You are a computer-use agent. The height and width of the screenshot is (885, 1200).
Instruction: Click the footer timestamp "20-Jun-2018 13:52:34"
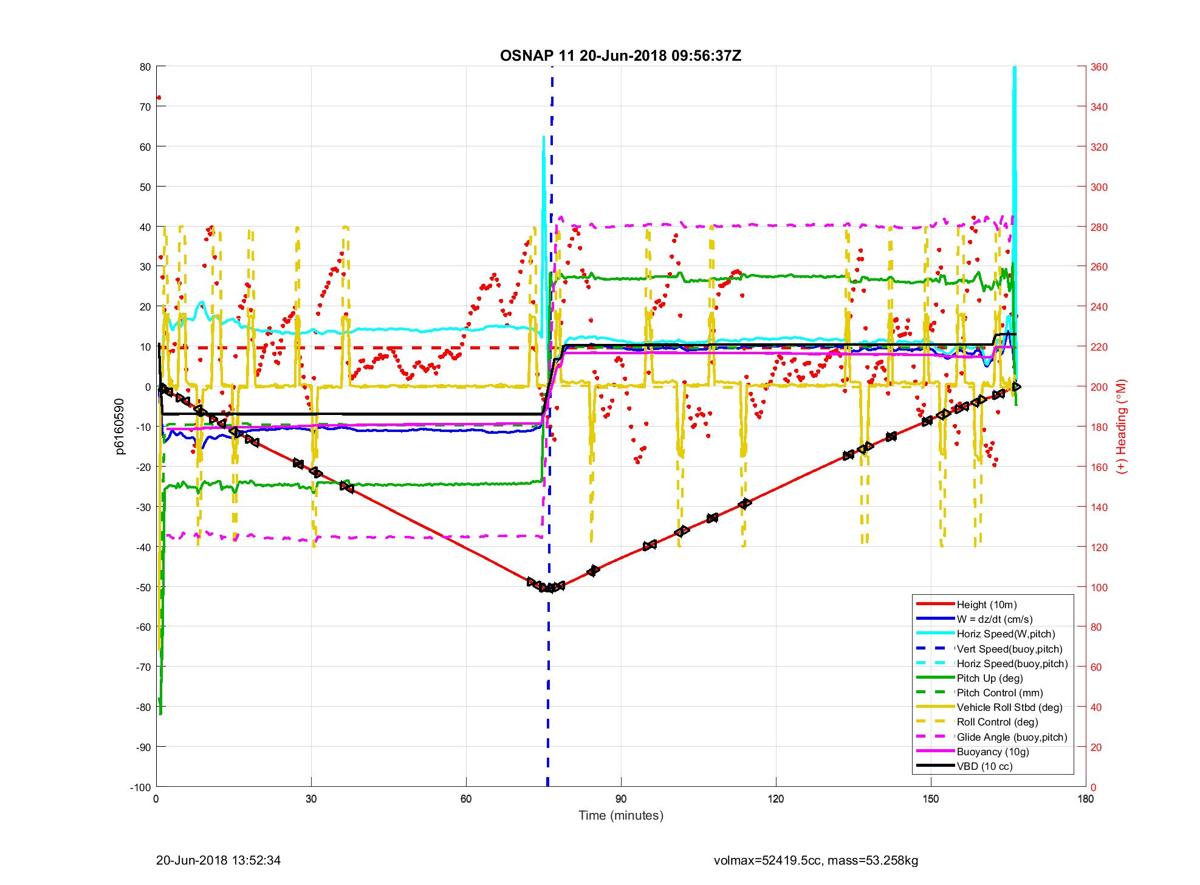pyautogui.click(x=218, y=860)
